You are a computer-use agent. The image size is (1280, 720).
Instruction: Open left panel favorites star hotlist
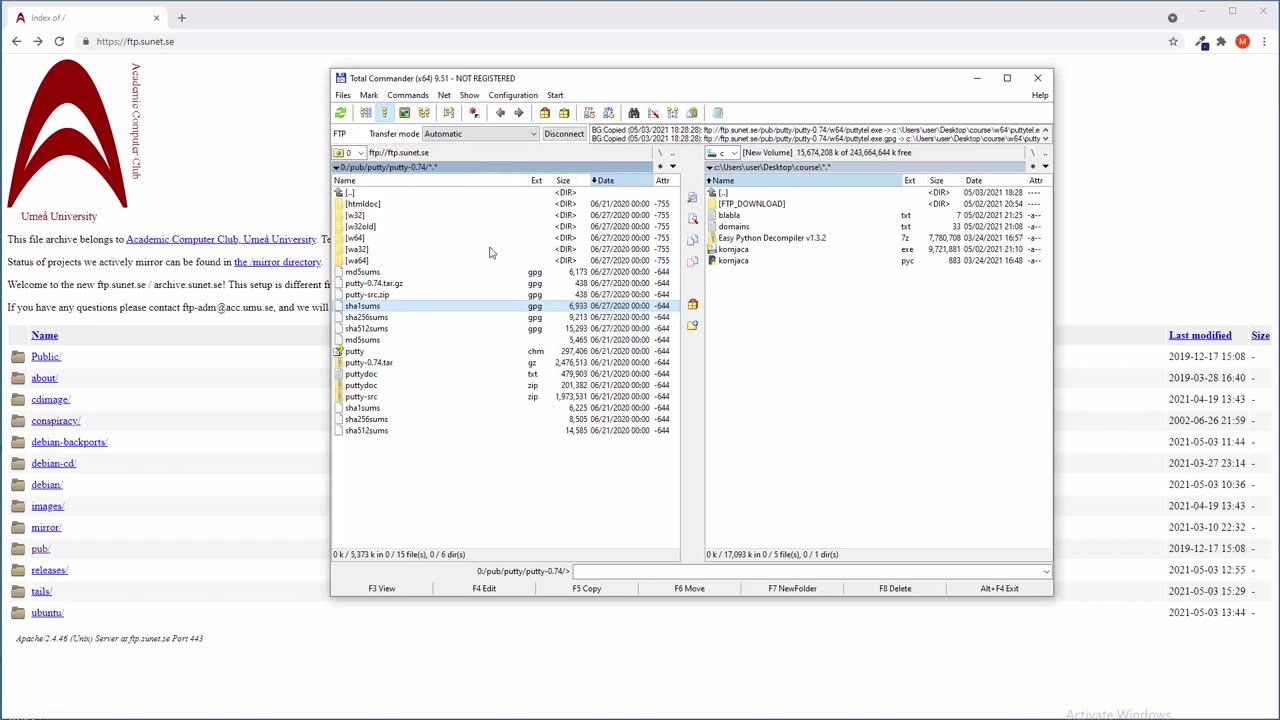659,166
